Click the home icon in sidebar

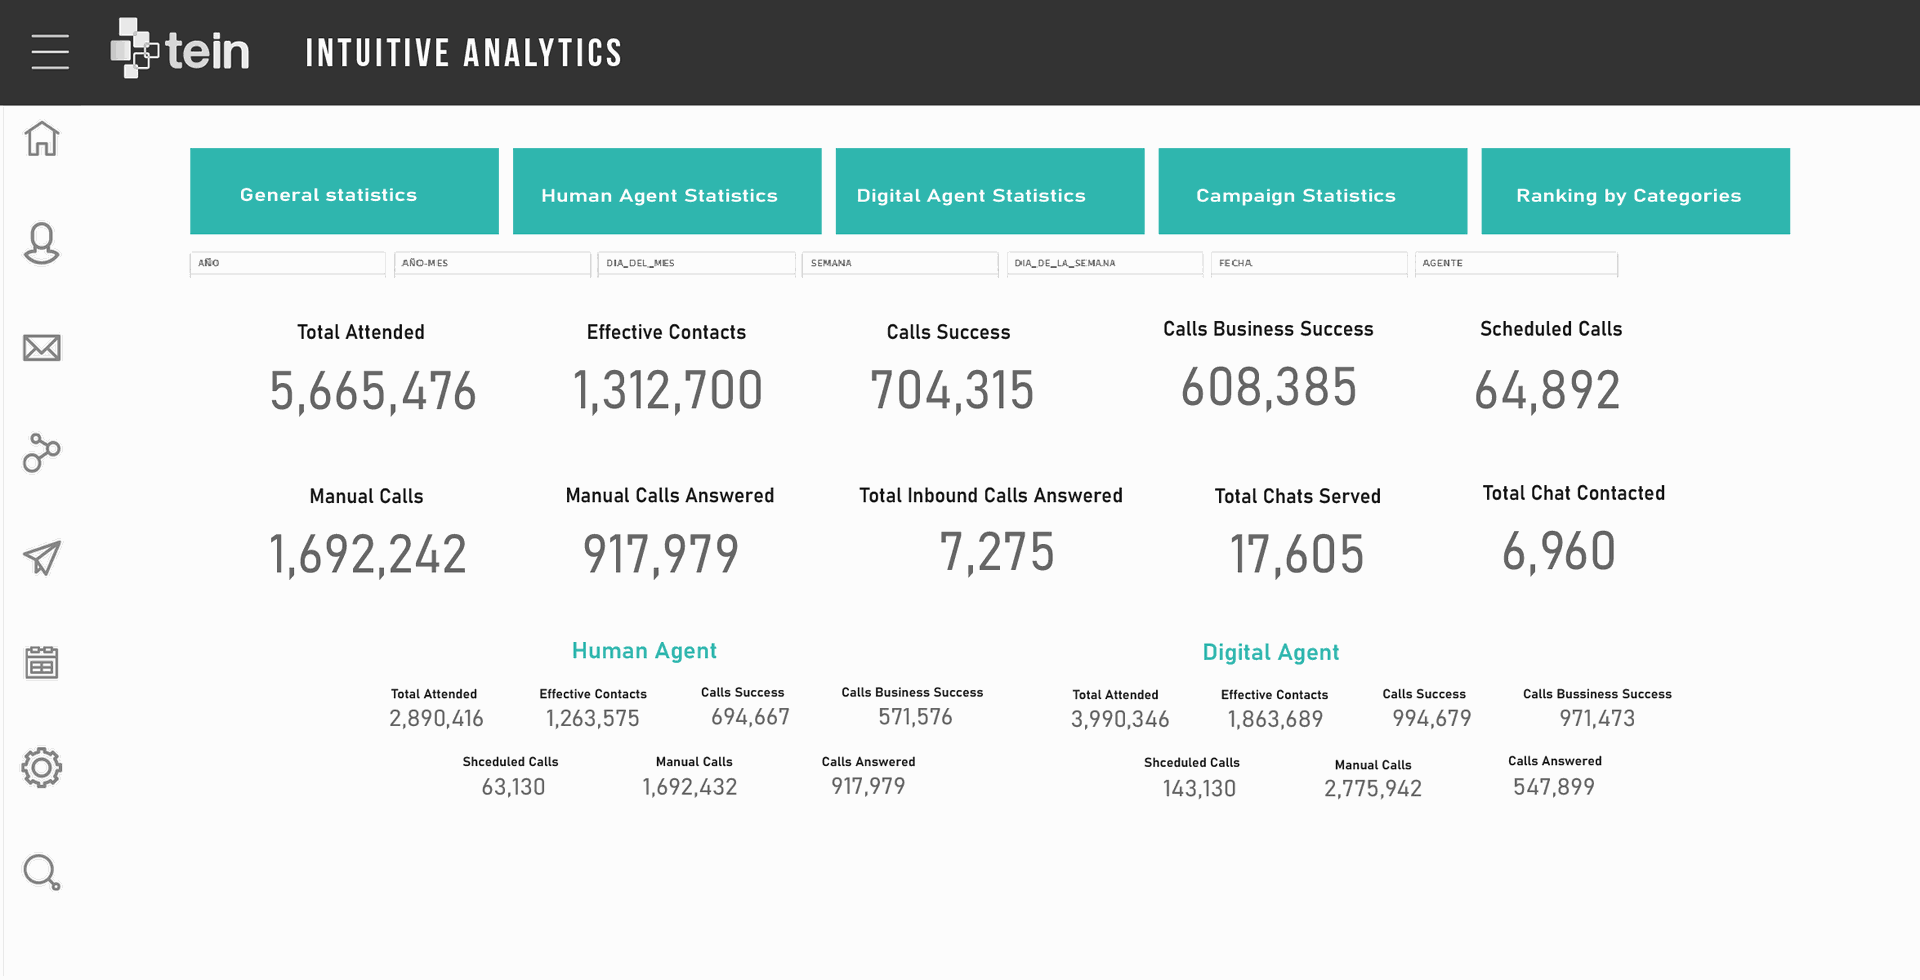(42, 139)
